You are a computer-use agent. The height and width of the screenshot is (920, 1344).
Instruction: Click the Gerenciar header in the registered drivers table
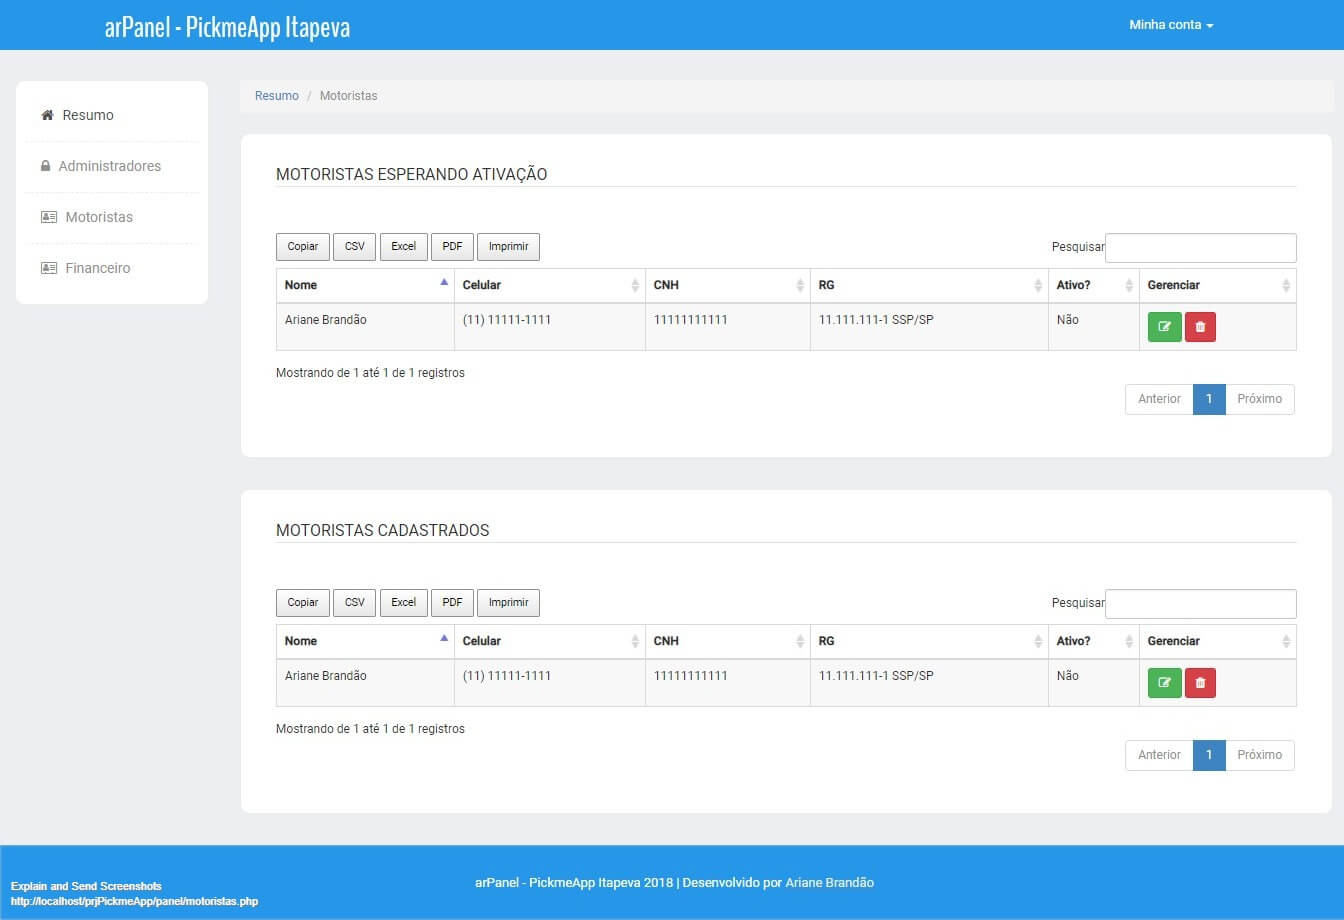click(x=1218, y=641)
